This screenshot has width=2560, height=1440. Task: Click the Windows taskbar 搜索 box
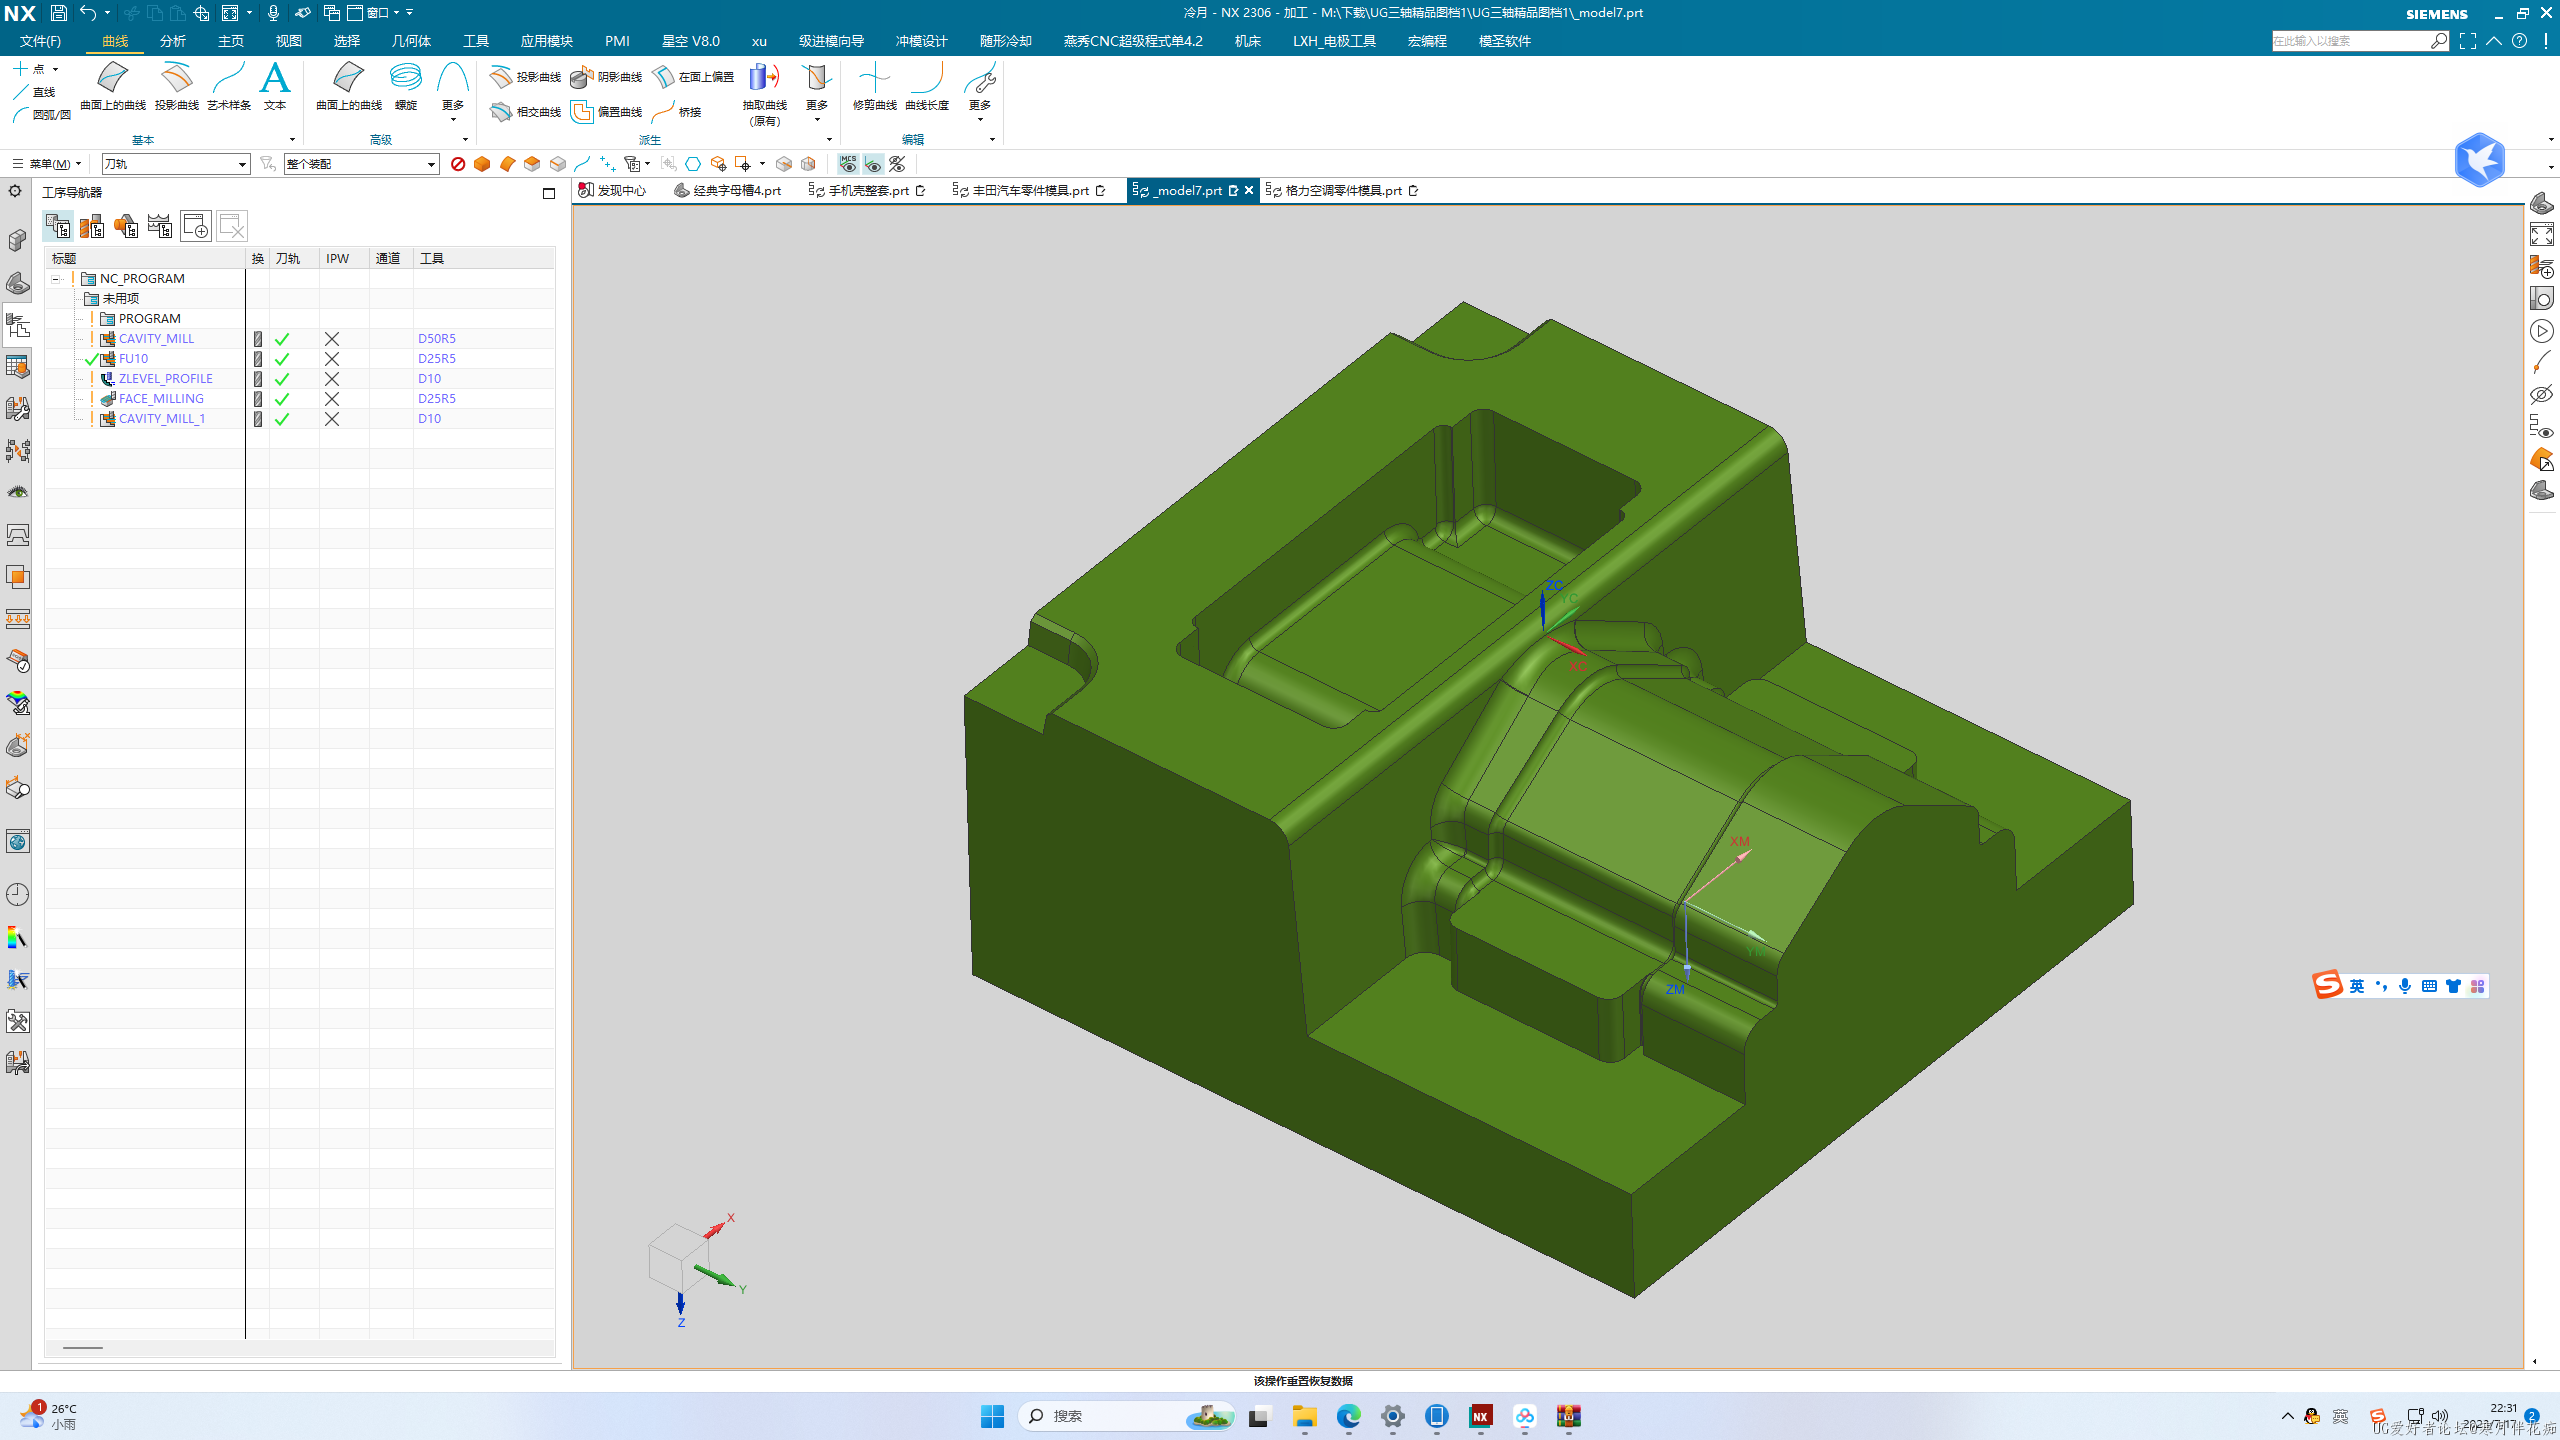pos(1126,1416)
